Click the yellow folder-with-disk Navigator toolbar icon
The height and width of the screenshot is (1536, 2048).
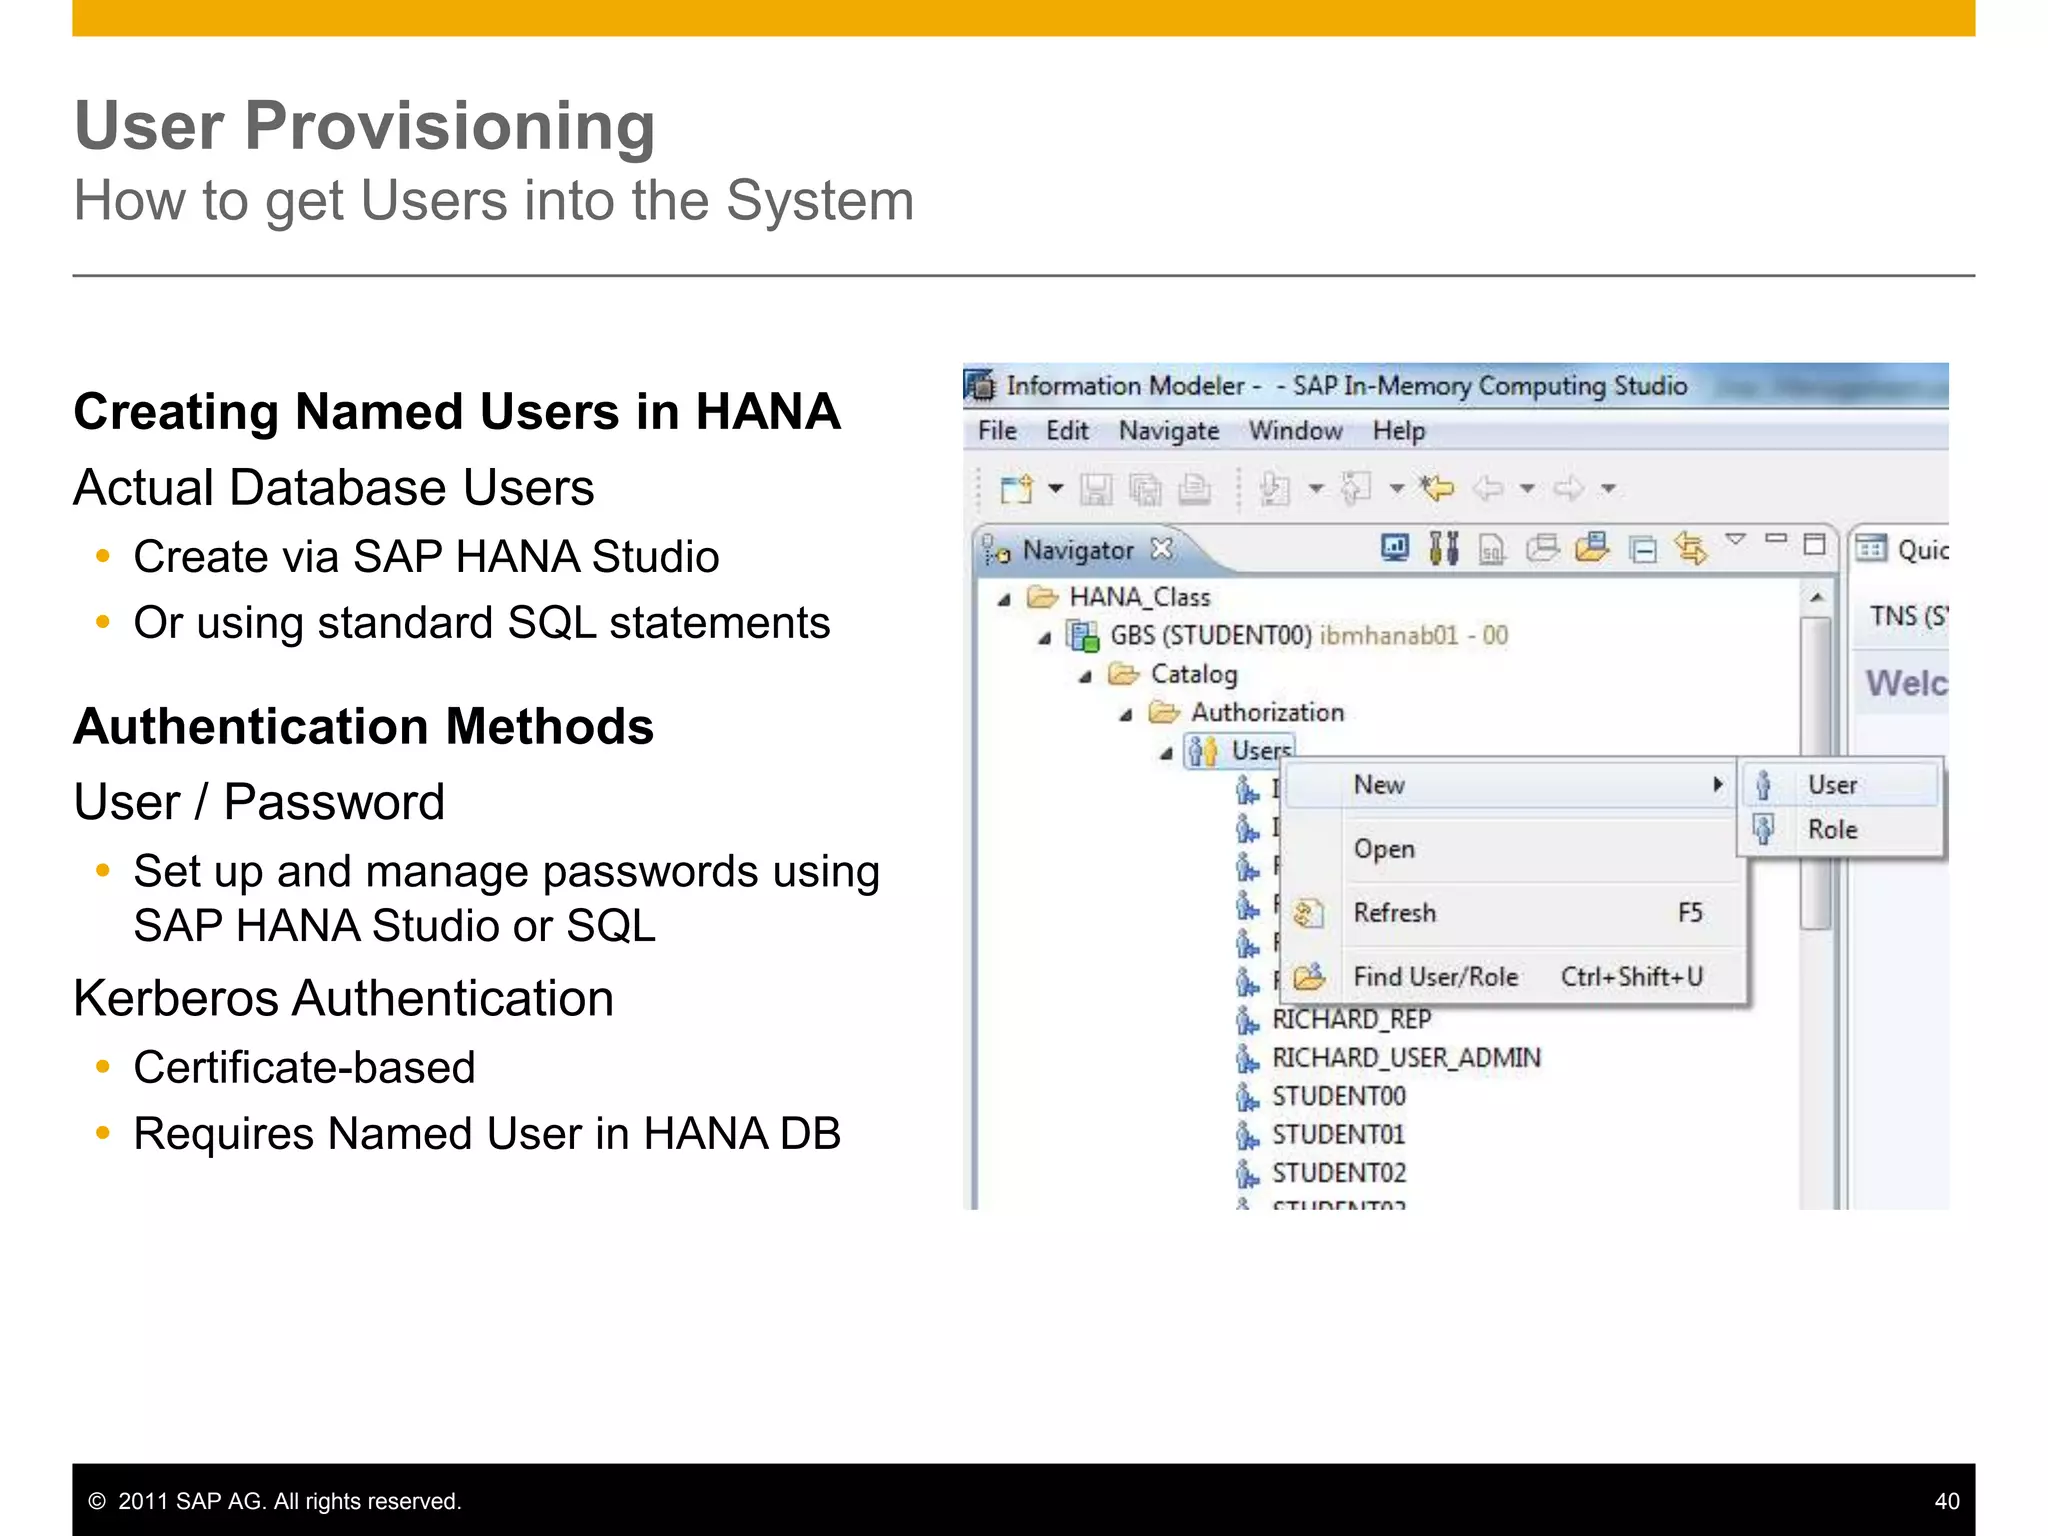[x=1592, y=547]
